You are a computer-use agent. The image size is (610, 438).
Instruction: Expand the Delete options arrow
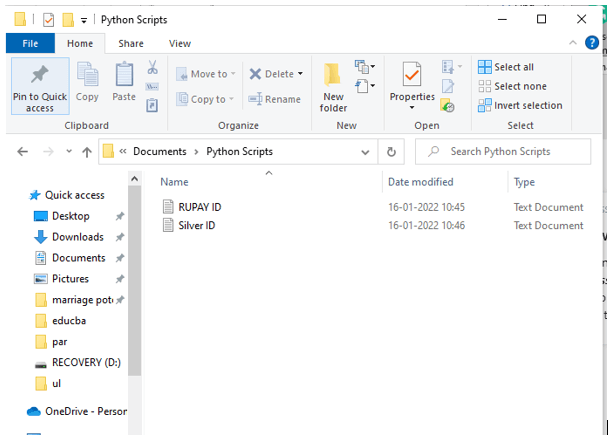click(x=300, y=74)
